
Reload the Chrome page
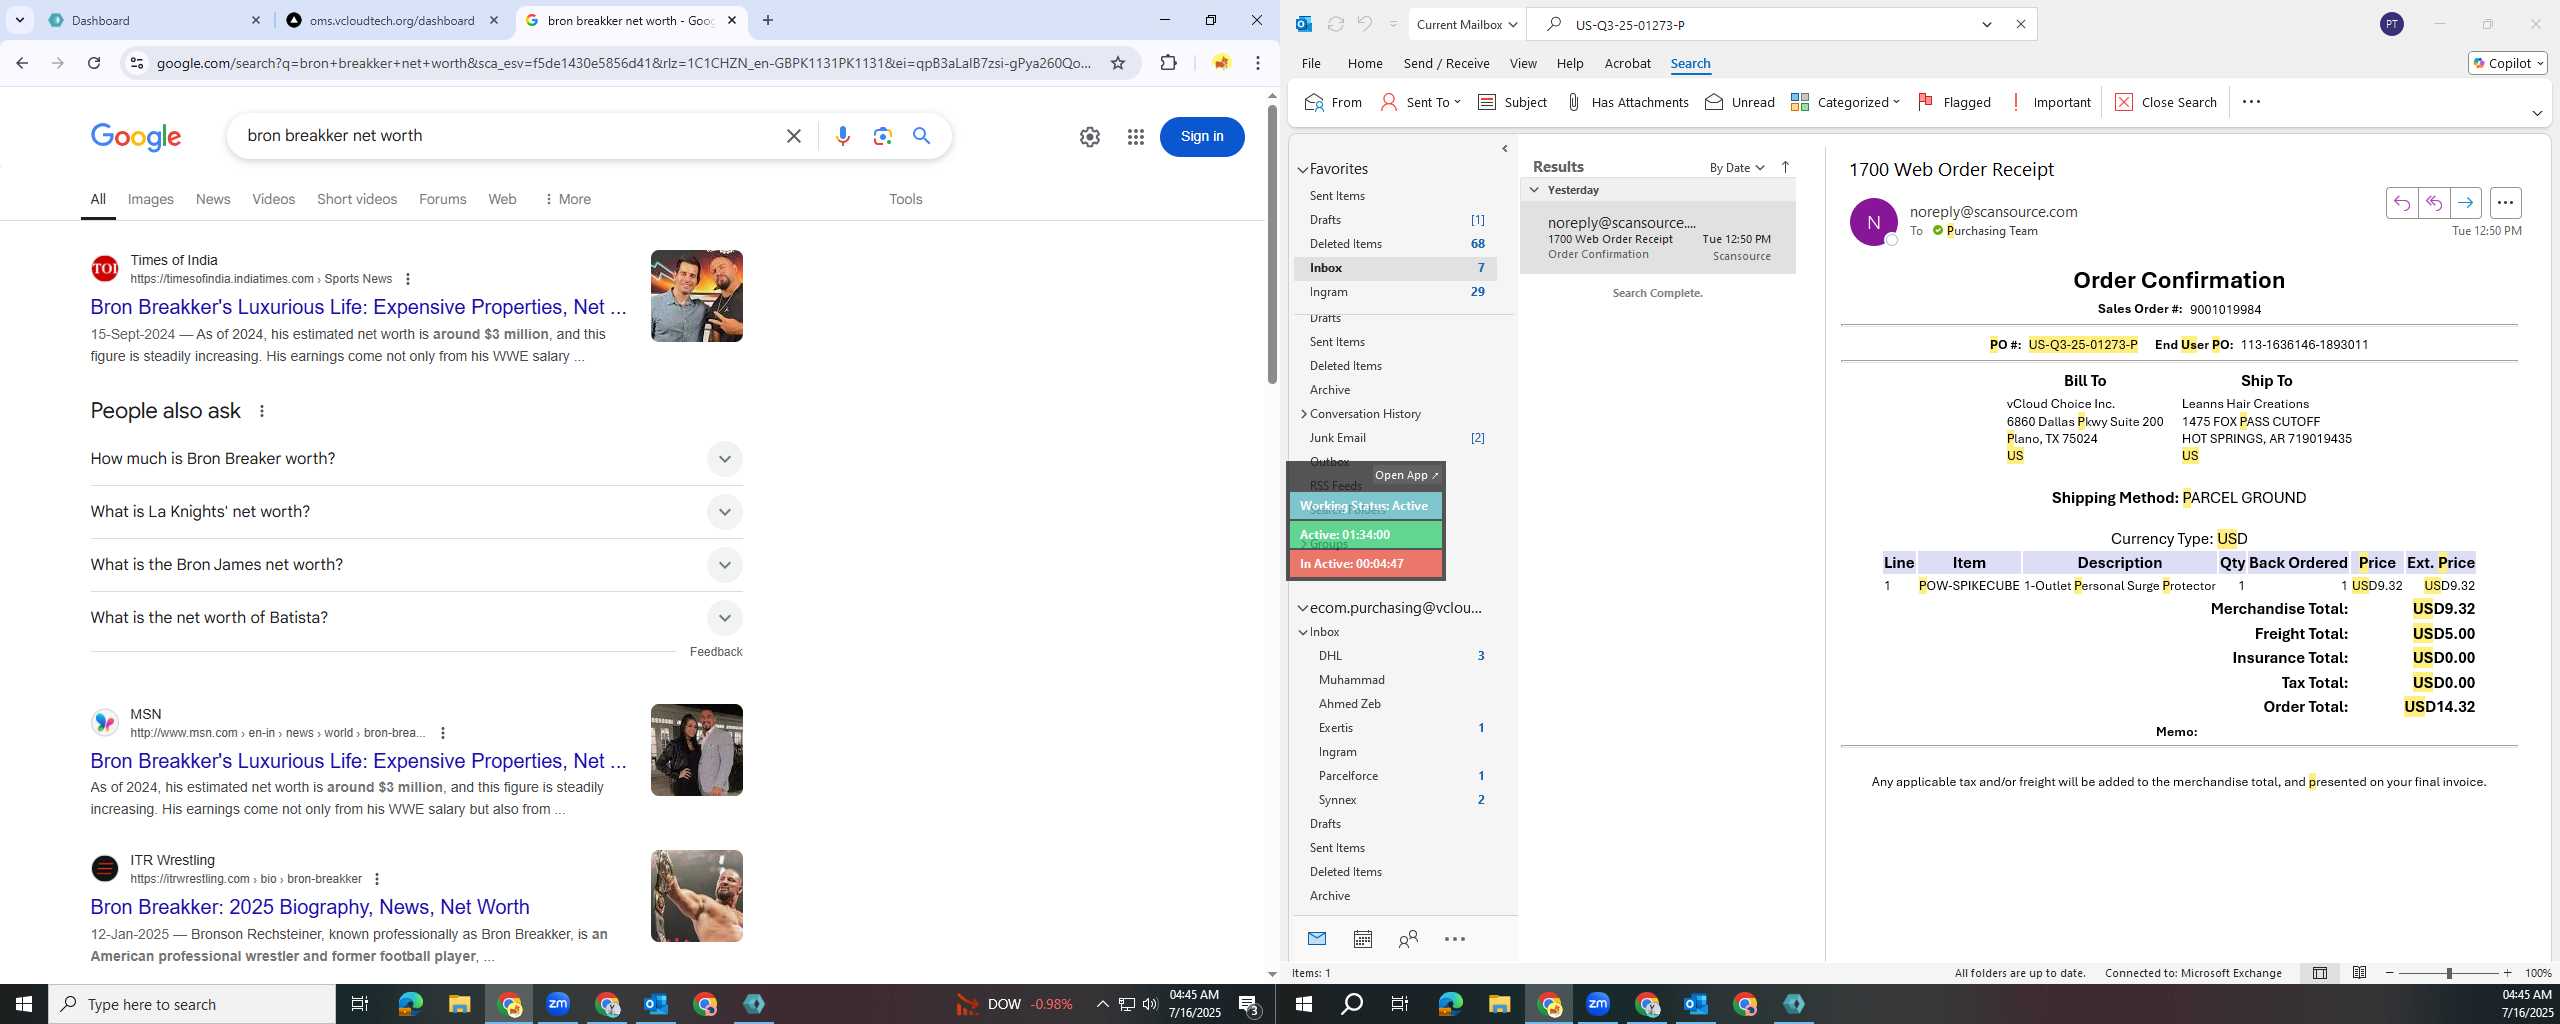pyautogui.click(x=94, y=63)
